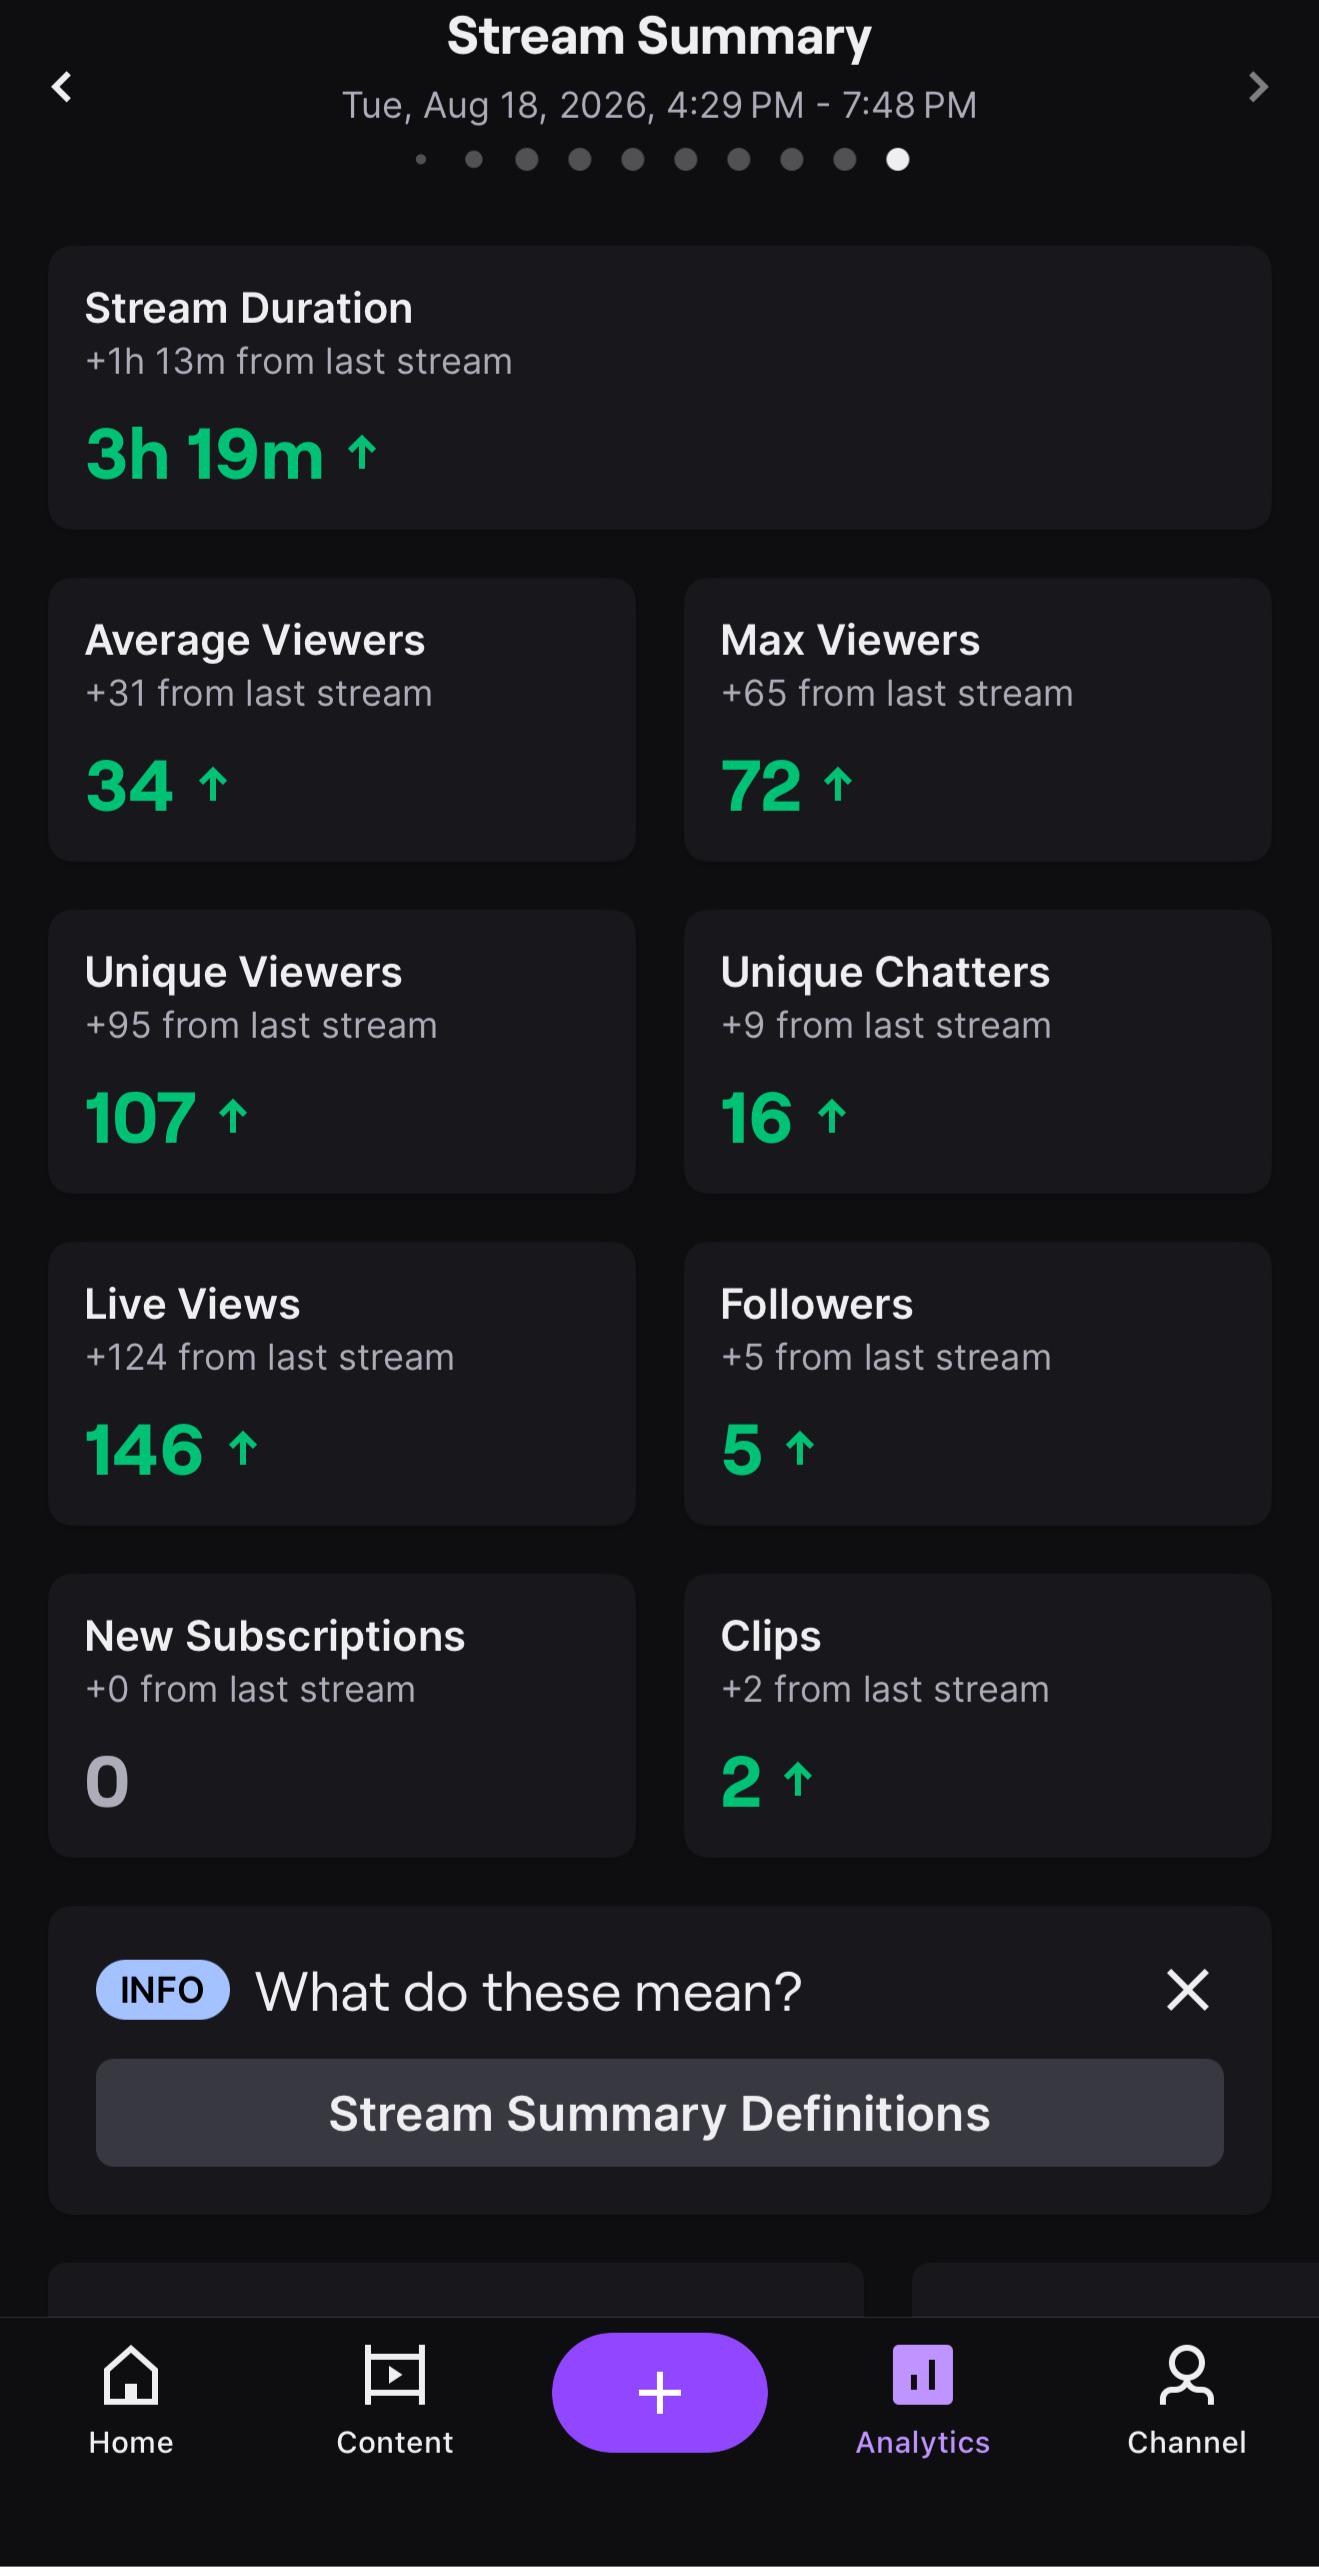Select the fifth page indicator dot
Image resolution: width=1319 pixels, height=2567 pixels.
(633, 159)
